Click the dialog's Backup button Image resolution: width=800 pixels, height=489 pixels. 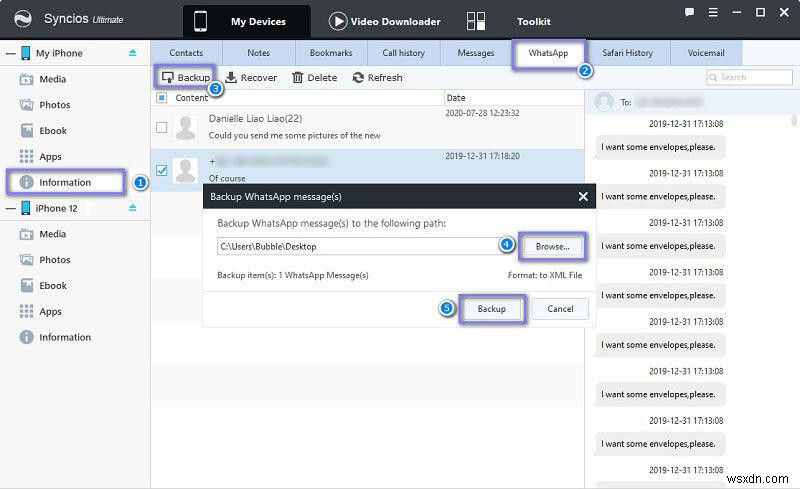492,309
